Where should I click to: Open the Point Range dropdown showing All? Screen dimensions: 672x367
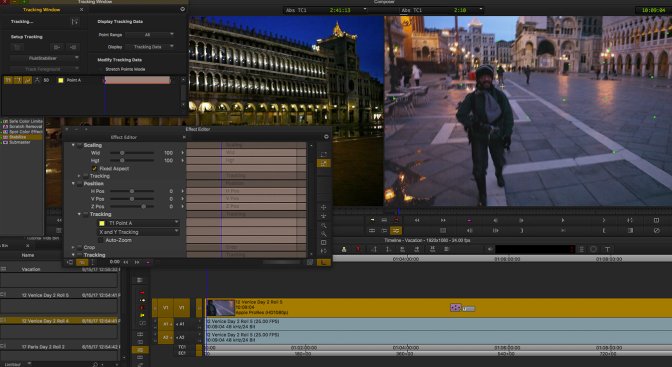[x=150, y=35]
